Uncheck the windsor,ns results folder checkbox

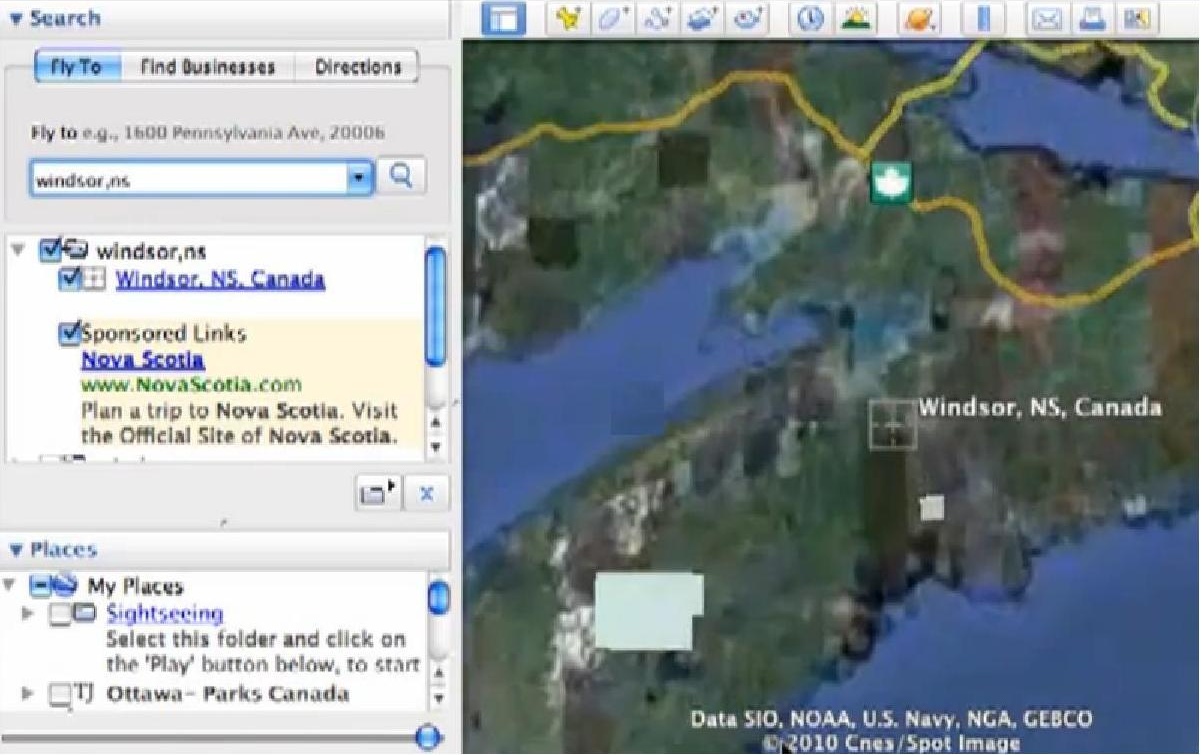pyautogui.click(x=50, y=249)
